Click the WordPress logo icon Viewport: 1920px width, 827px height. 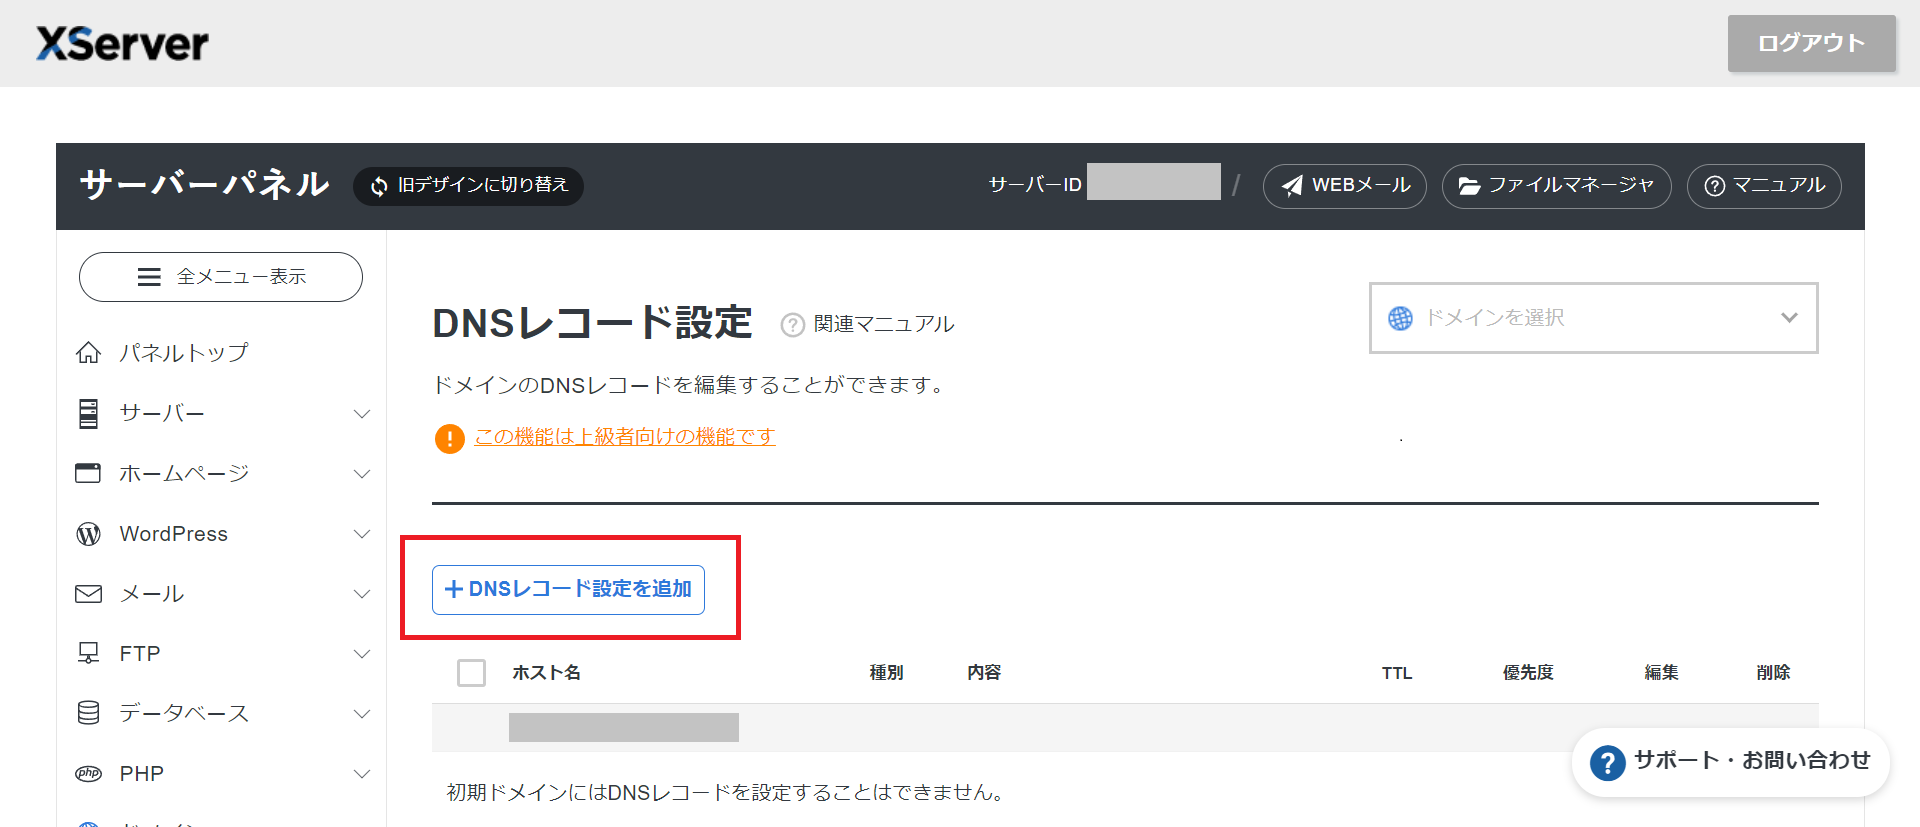88,534
